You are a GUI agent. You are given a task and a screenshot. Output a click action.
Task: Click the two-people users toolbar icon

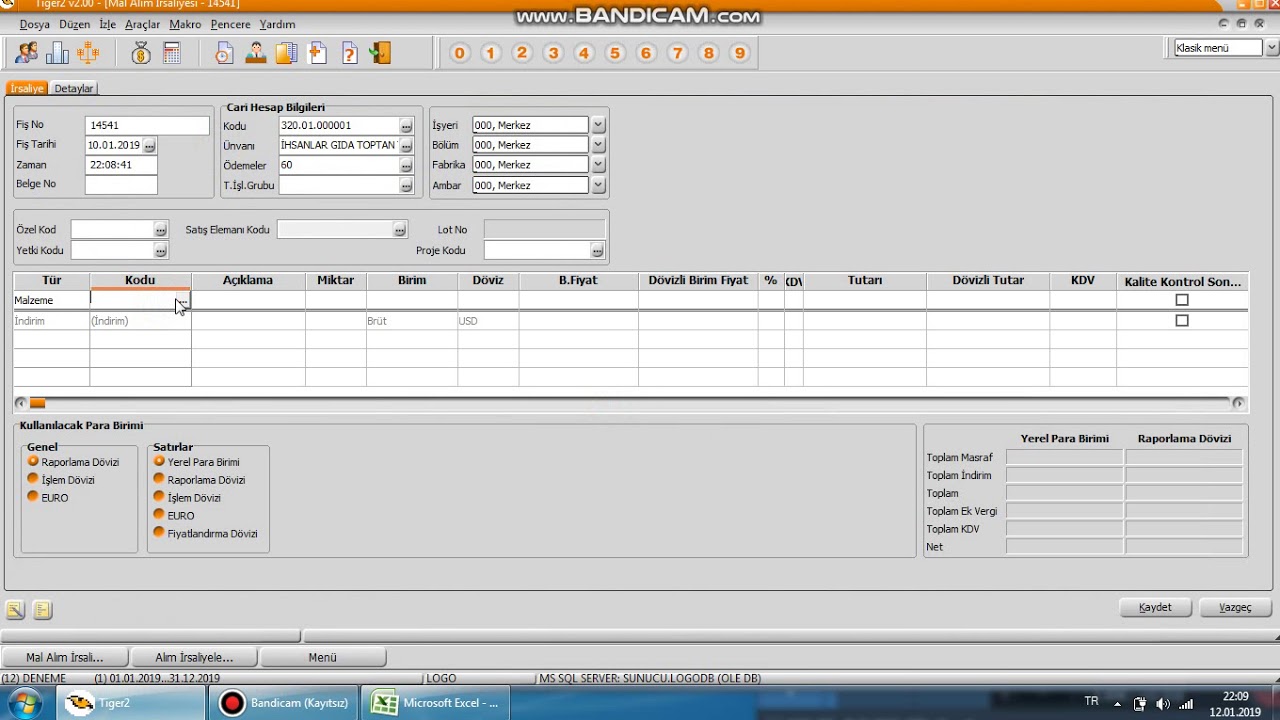coord(27,53)
